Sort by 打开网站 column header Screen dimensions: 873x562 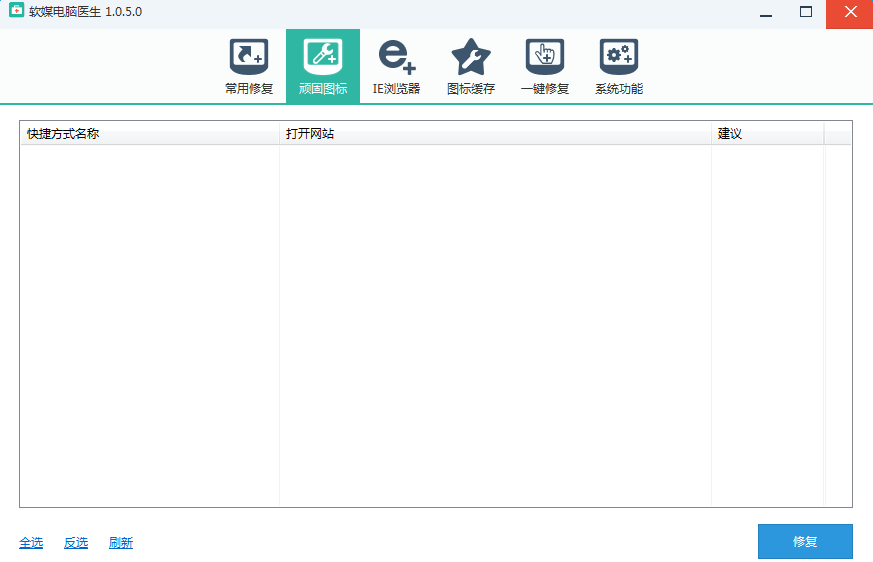pos(495,133)
